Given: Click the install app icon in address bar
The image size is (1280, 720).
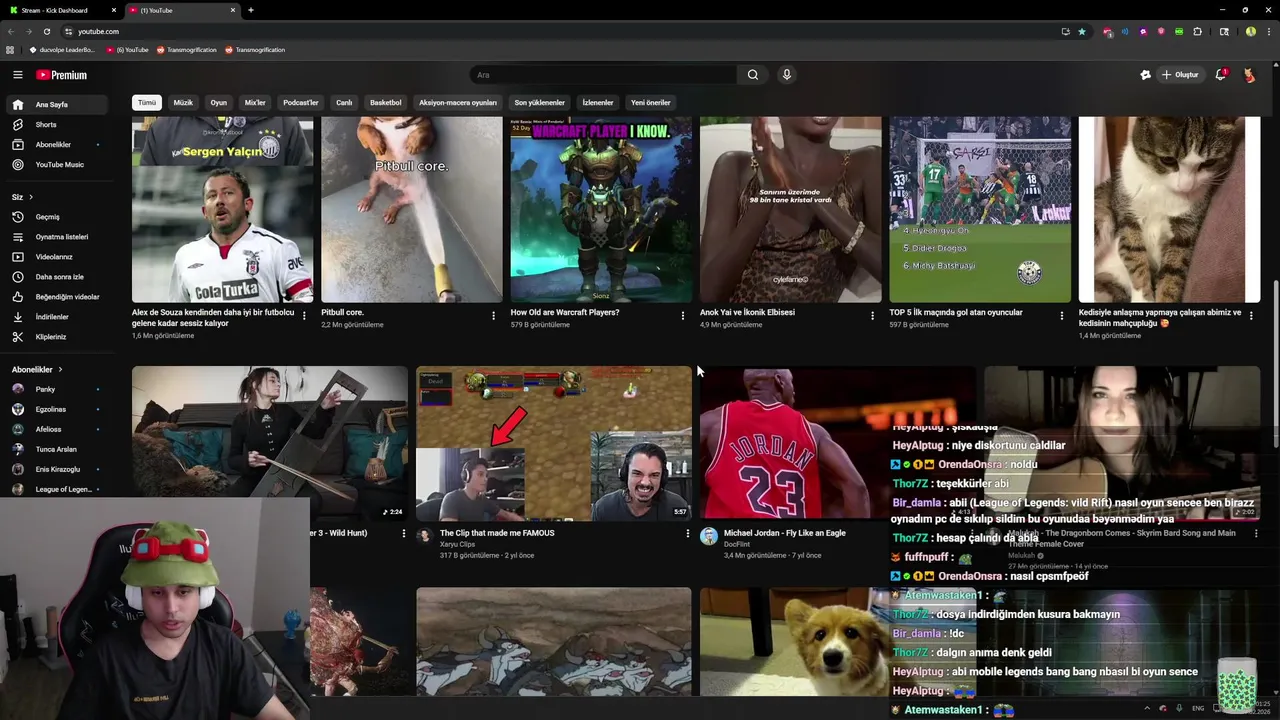Looking at the screenshot, I should 1065,31.
